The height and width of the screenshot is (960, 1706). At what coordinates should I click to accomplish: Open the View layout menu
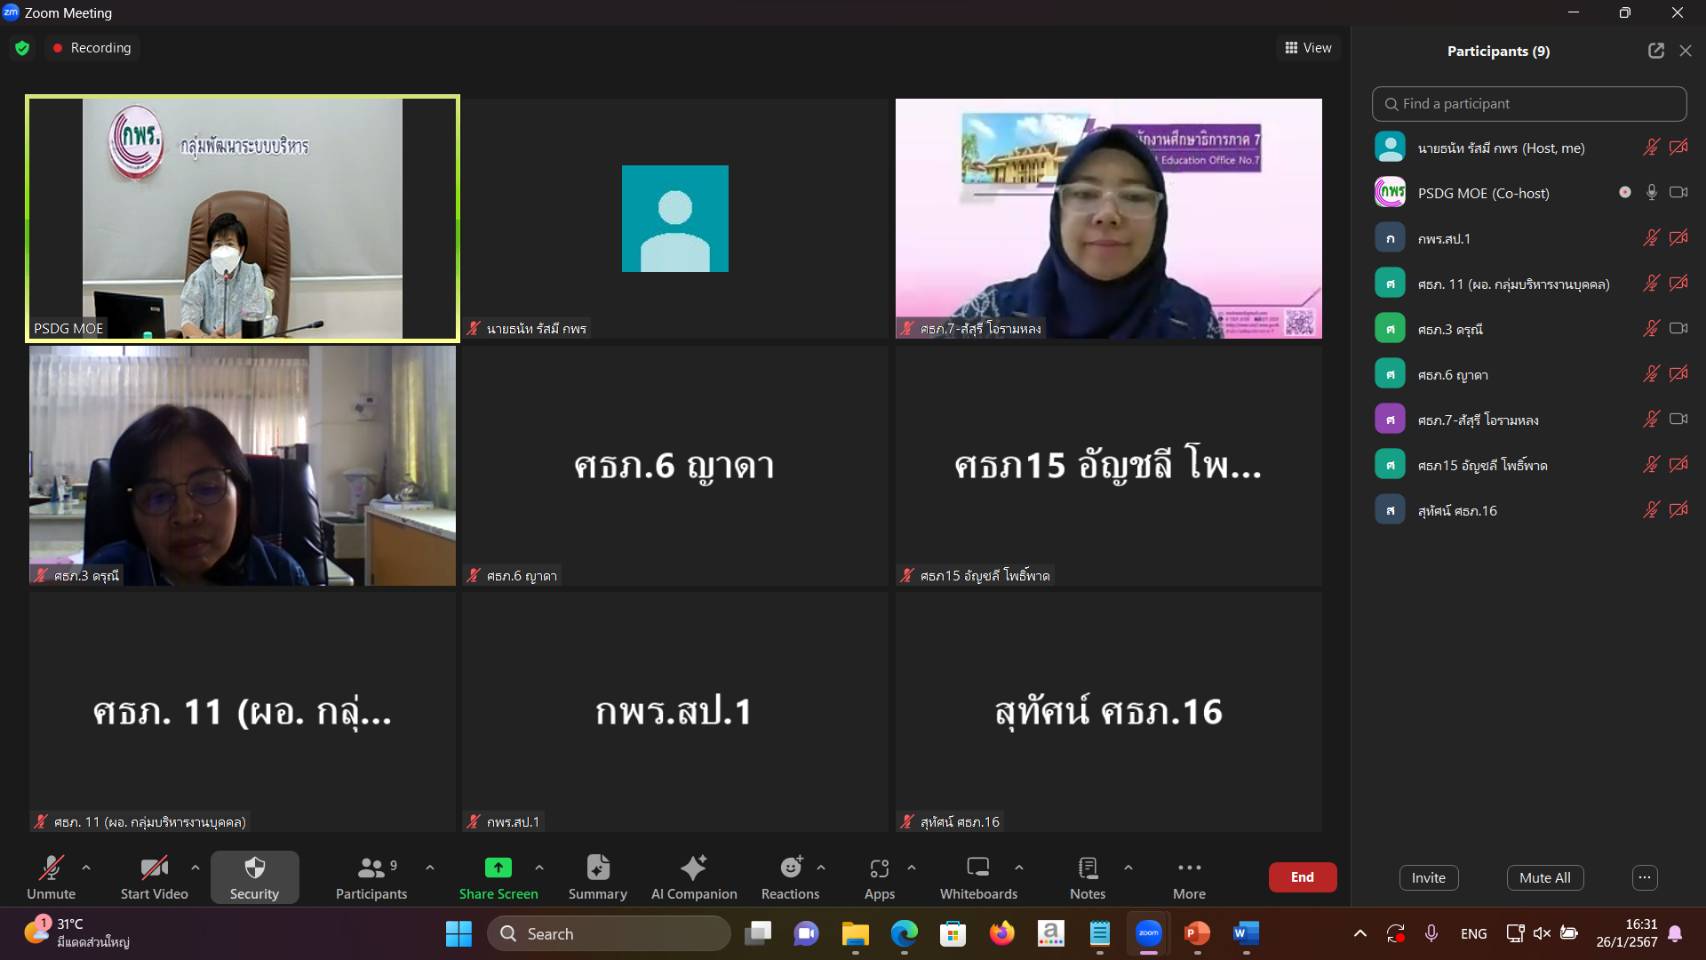(1308, 48)
